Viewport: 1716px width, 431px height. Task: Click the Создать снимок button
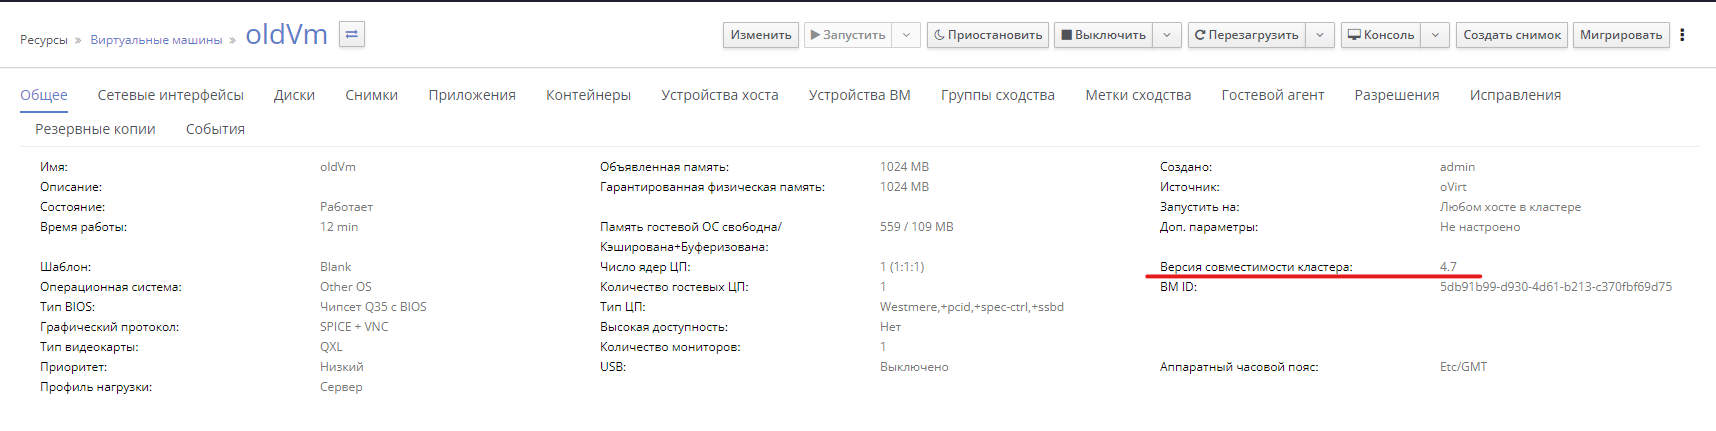coord(1512,35)
